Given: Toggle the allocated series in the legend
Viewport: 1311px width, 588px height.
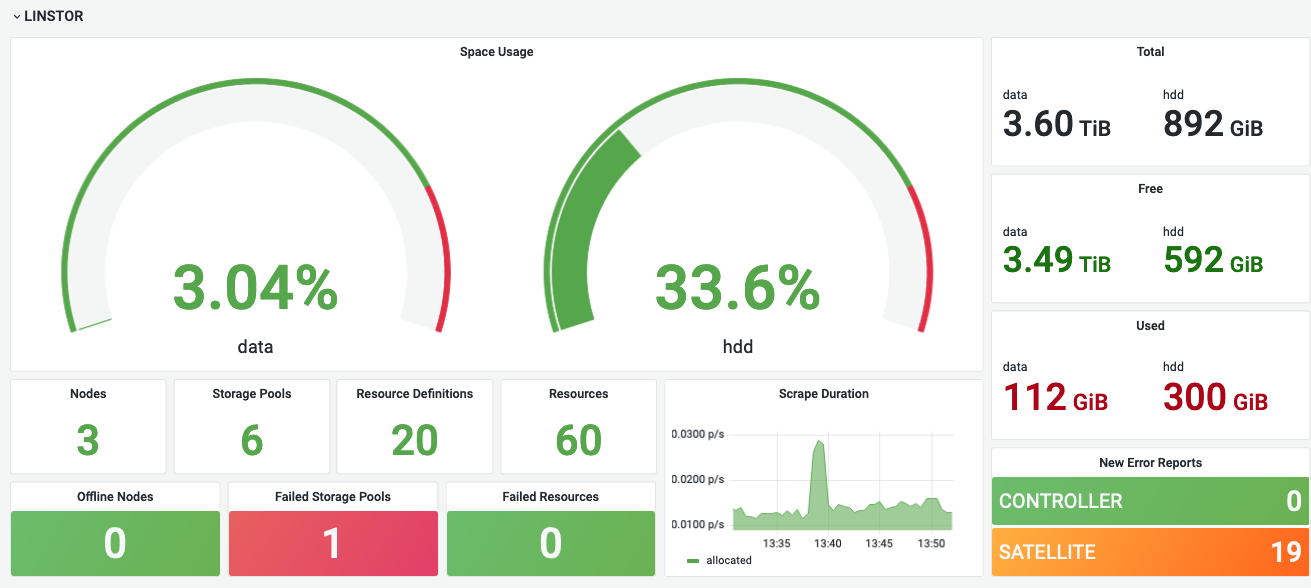Looking at the screenshot, I should tap(728, 560).
